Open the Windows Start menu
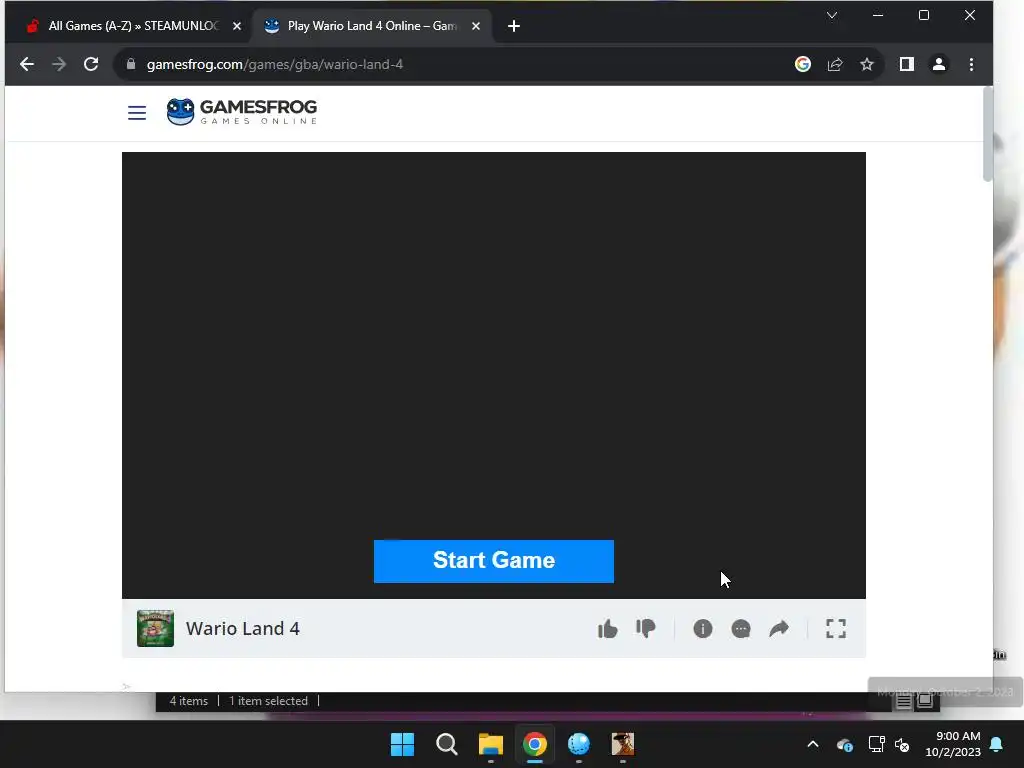This screenshot has width=1024, height=768. 402,744
